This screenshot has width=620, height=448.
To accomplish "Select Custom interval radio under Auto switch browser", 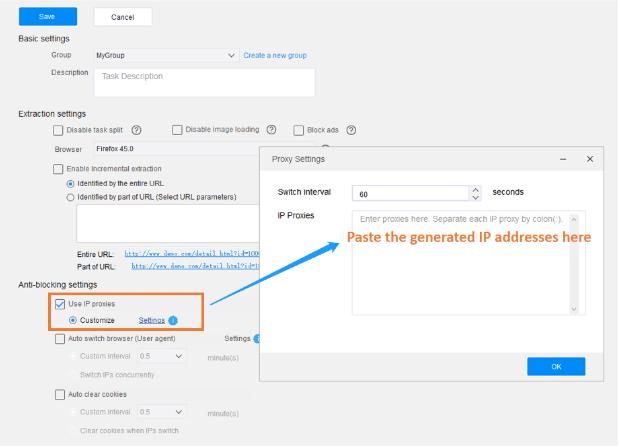I will pyautogui.click(x=73, y=356).
